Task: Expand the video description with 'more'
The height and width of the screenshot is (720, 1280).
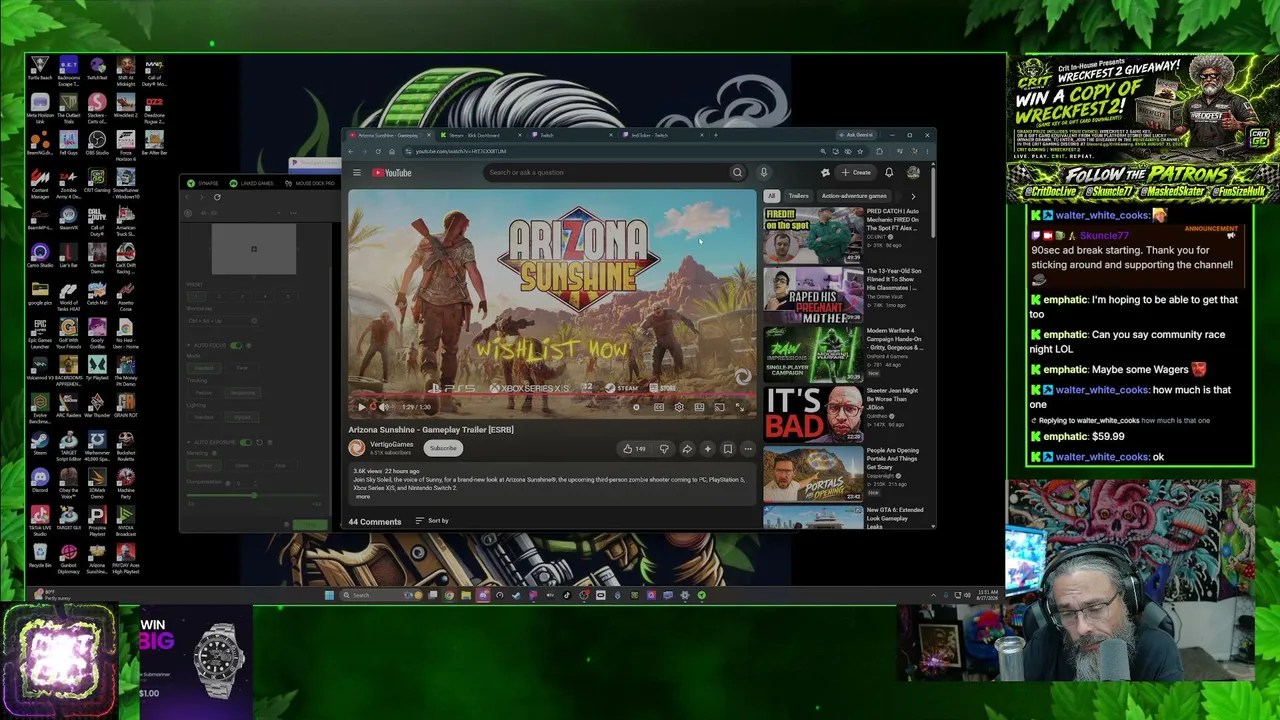Action: (x=362, y=496)
